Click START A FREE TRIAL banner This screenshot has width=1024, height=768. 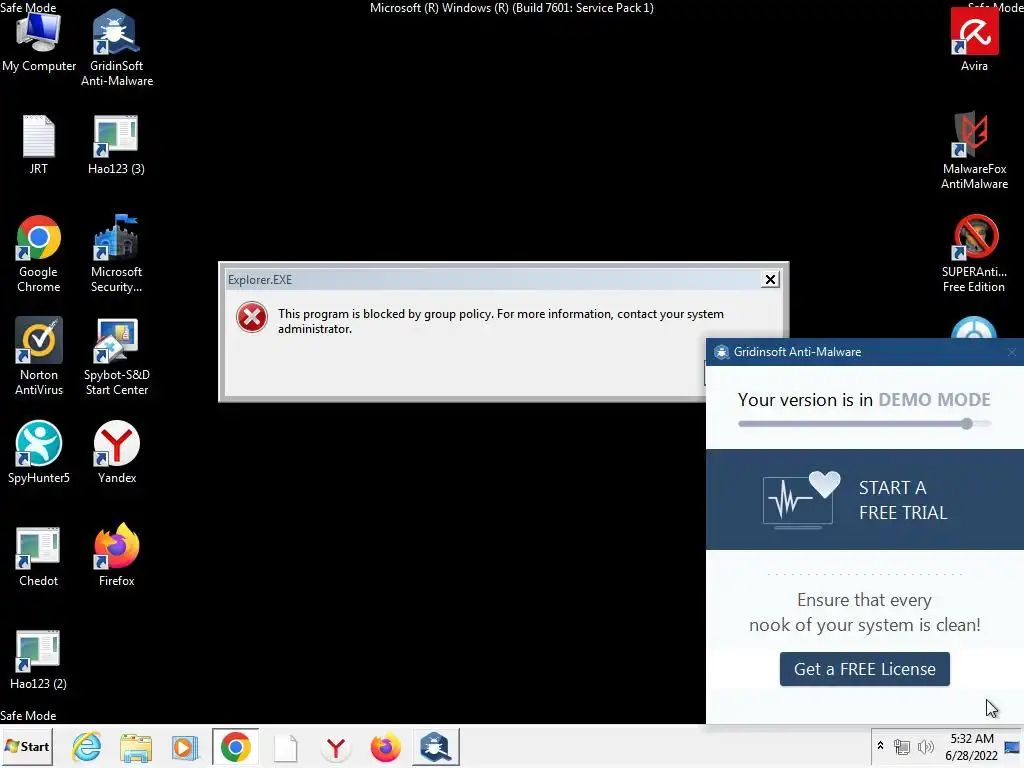[x=865, y=499]
